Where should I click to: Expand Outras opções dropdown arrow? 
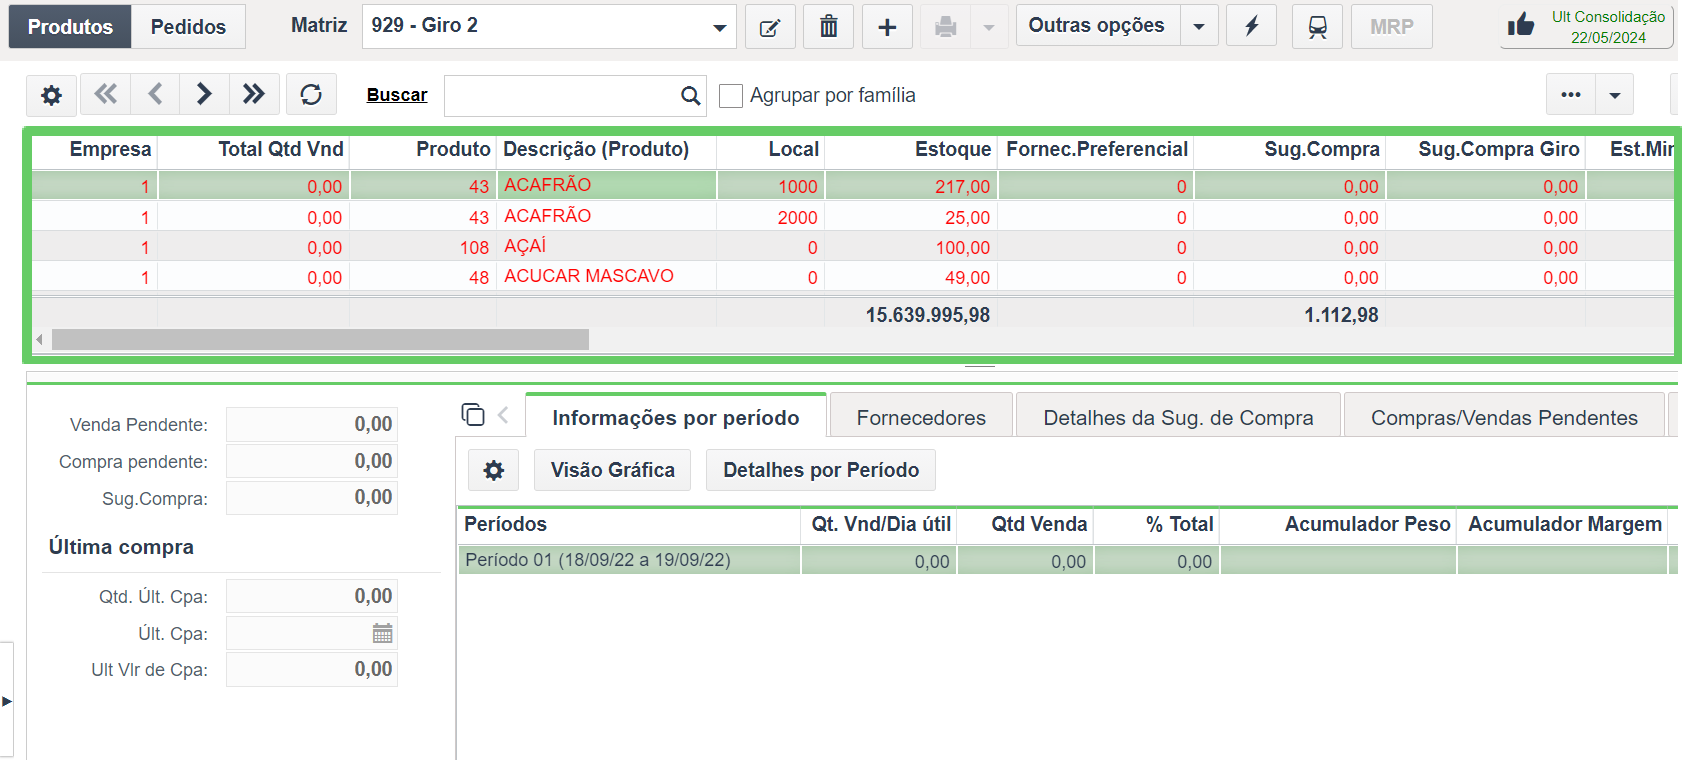tap(1199, 27)
